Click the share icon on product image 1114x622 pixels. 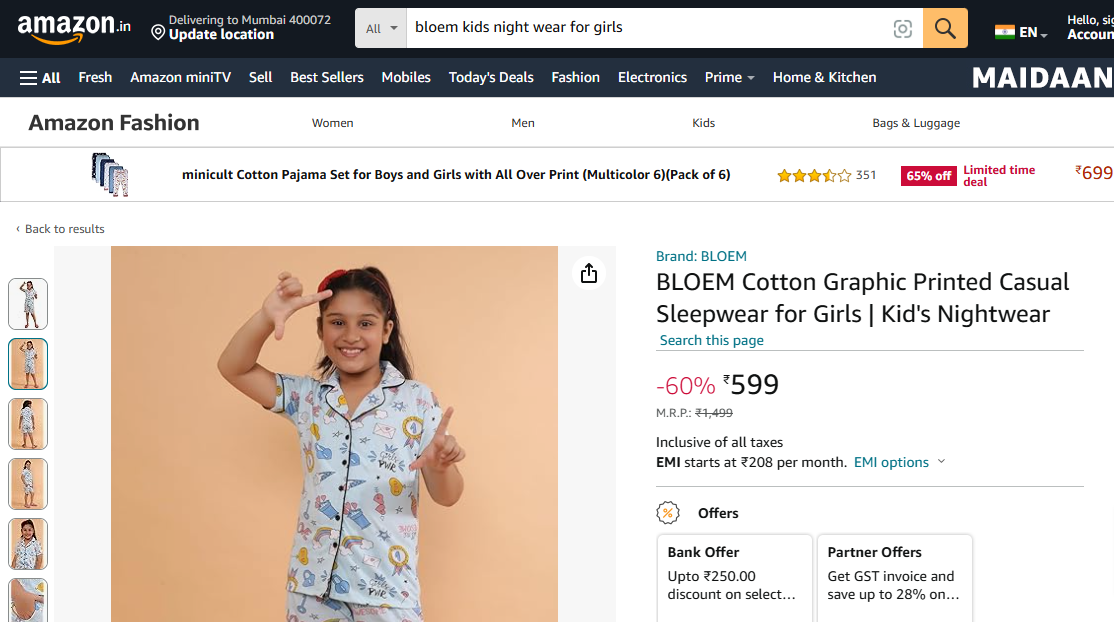(589, 273)
